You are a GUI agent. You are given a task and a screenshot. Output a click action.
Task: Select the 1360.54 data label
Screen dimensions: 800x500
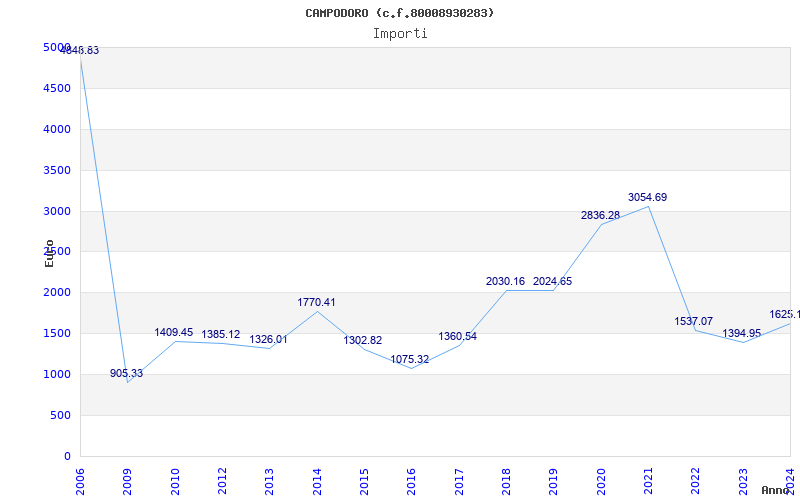coord(458,337)
